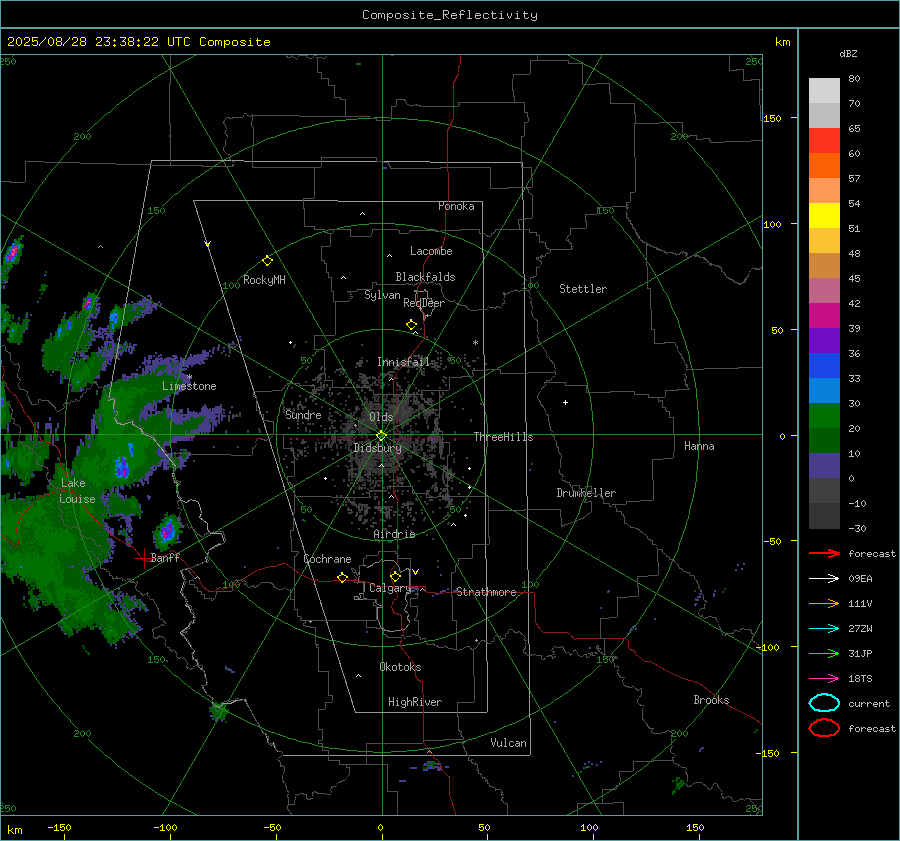Click the Stettler map label
This screenshot has width=900, height=841.
pos(583,289)
